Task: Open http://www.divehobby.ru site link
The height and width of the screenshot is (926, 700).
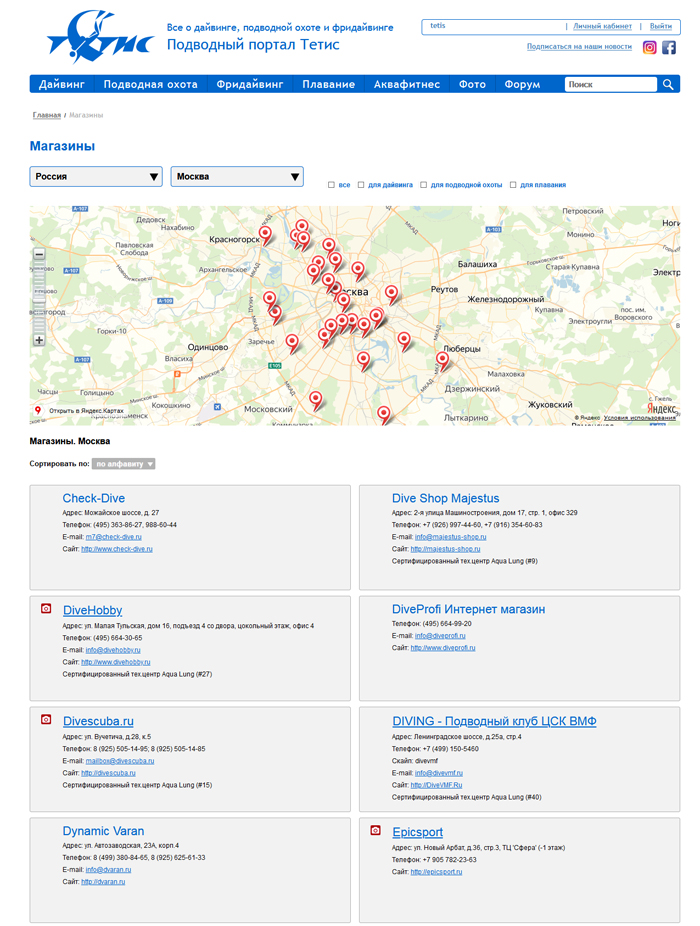Action: point(116,662)
